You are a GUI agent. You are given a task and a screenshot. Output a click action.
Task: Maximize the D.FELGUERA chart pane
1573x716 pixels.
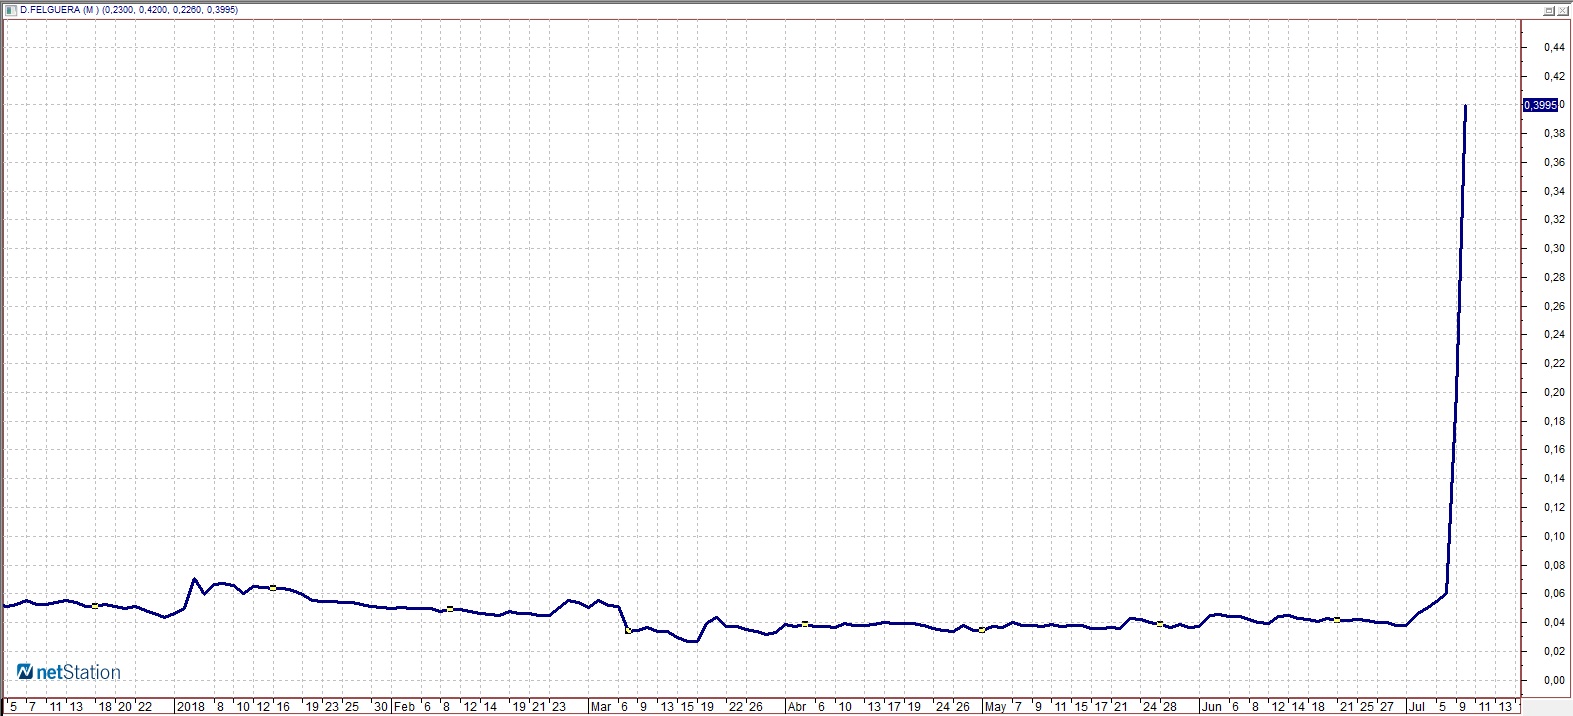tap(1548, 10)
